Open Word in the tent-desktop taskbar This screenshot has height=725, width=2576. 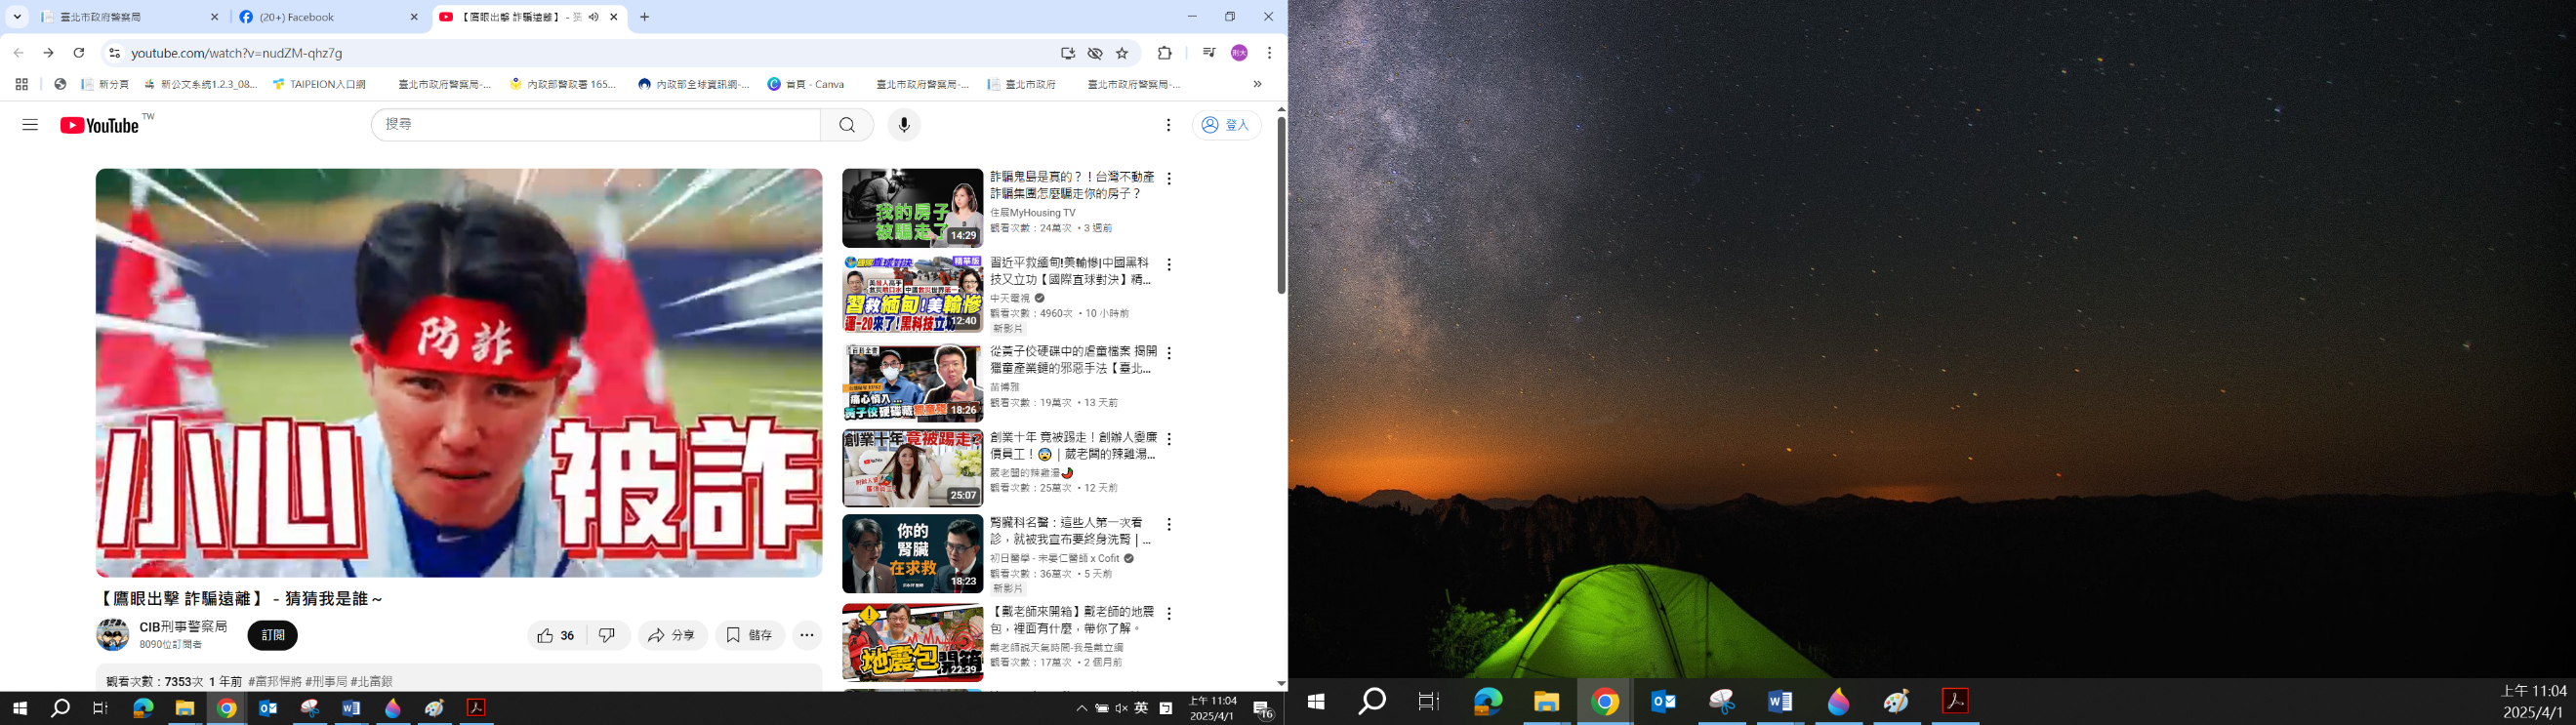(1780, 702)
